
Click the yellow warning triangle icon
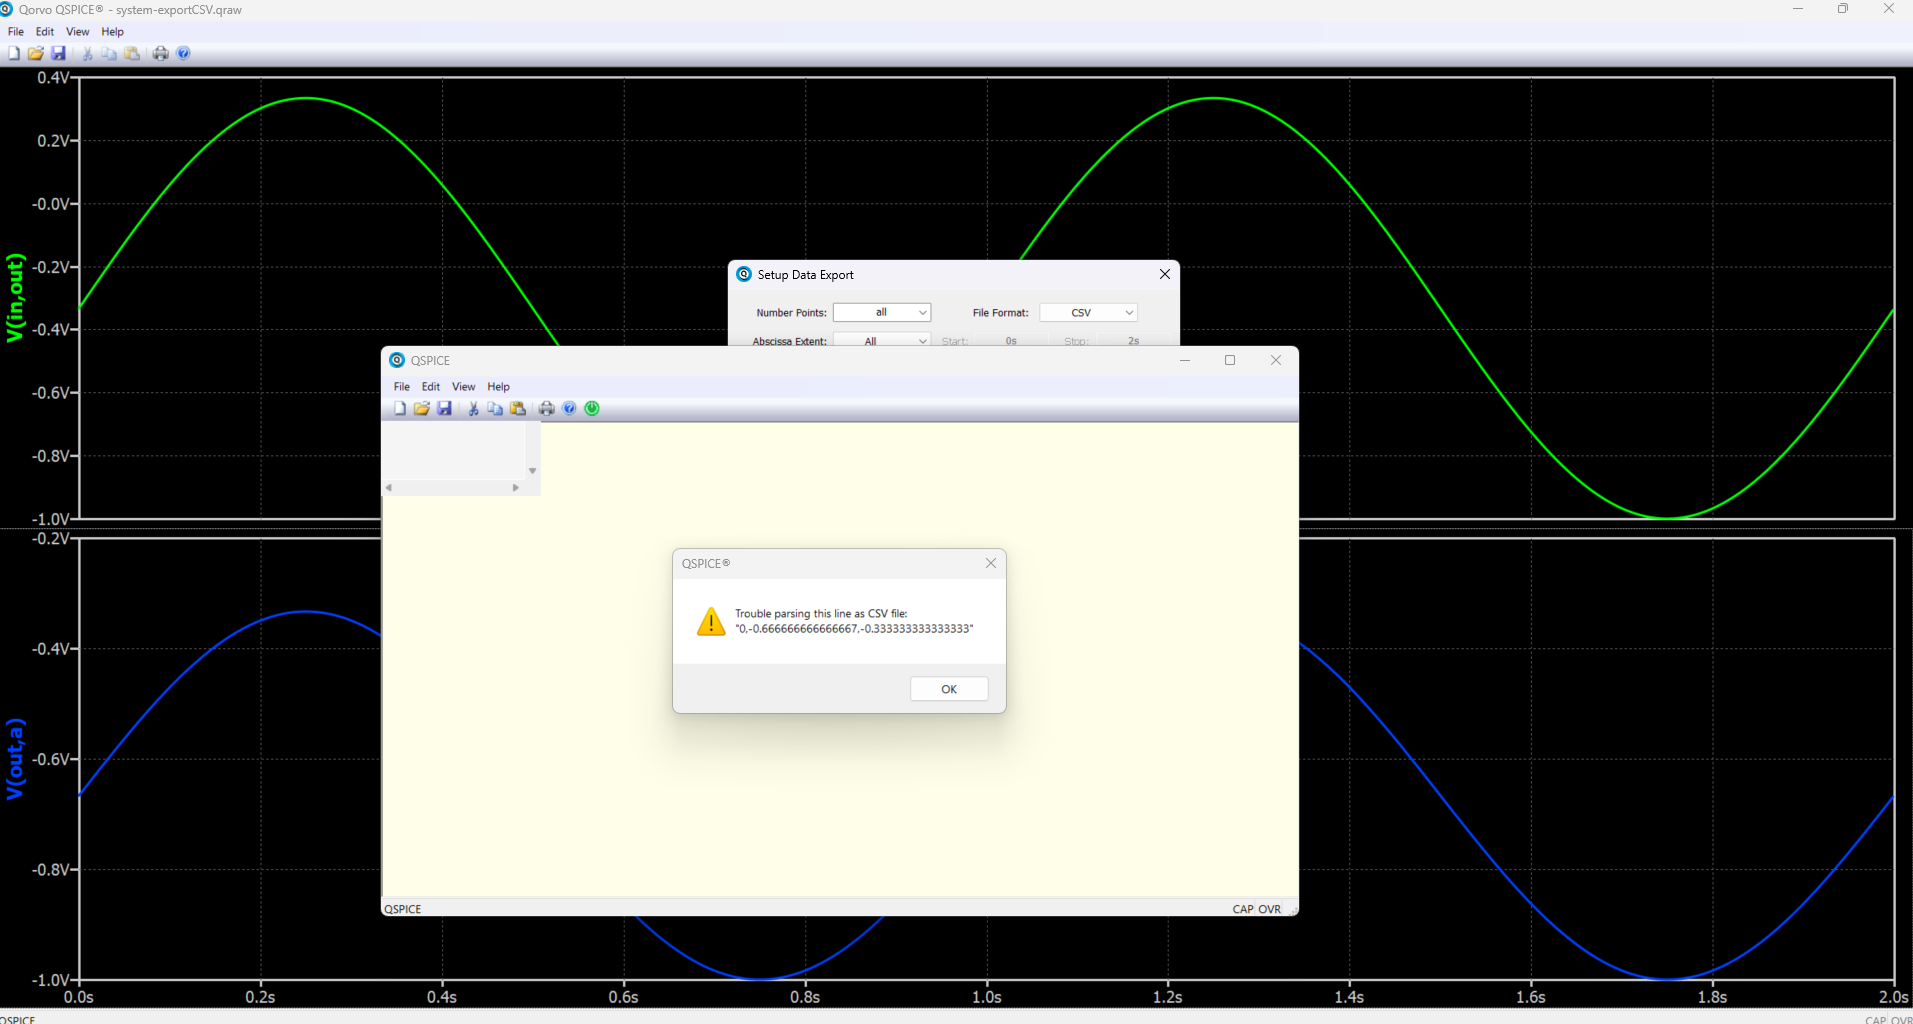pos(711,621)
